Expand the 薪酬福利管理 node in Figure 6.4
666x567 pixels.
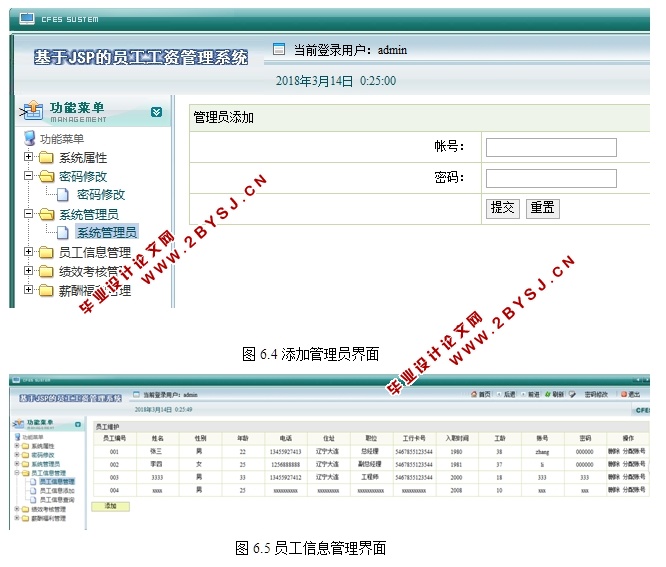(28, 290)
